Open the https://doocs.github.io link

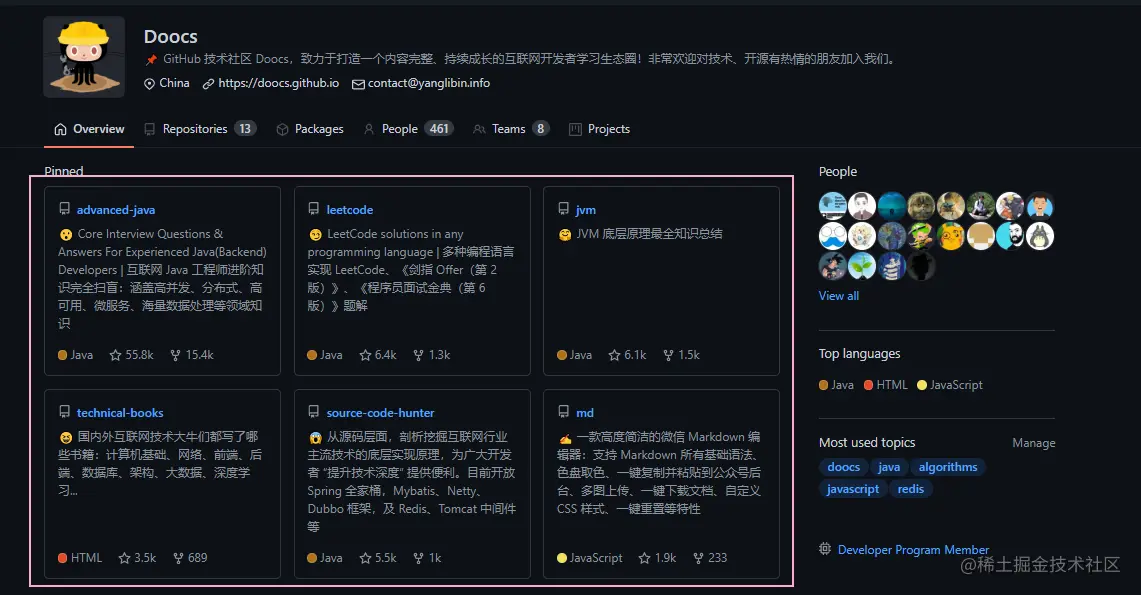click(x=279, y=83)
